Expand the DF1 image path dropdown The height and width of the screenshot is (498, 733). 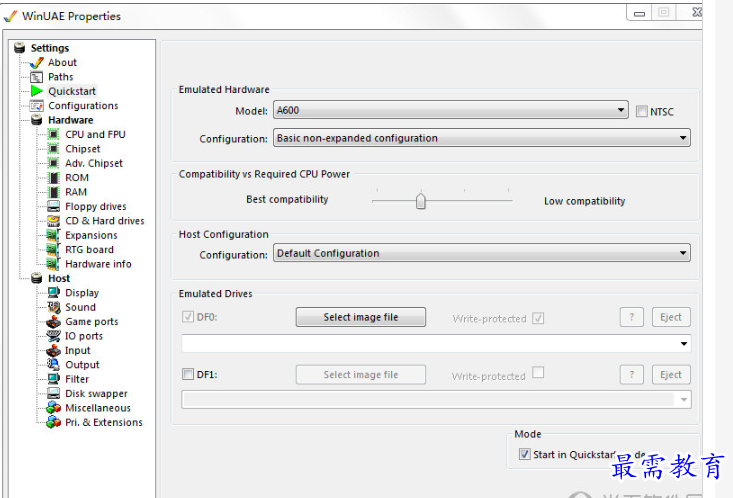point(683,400)
